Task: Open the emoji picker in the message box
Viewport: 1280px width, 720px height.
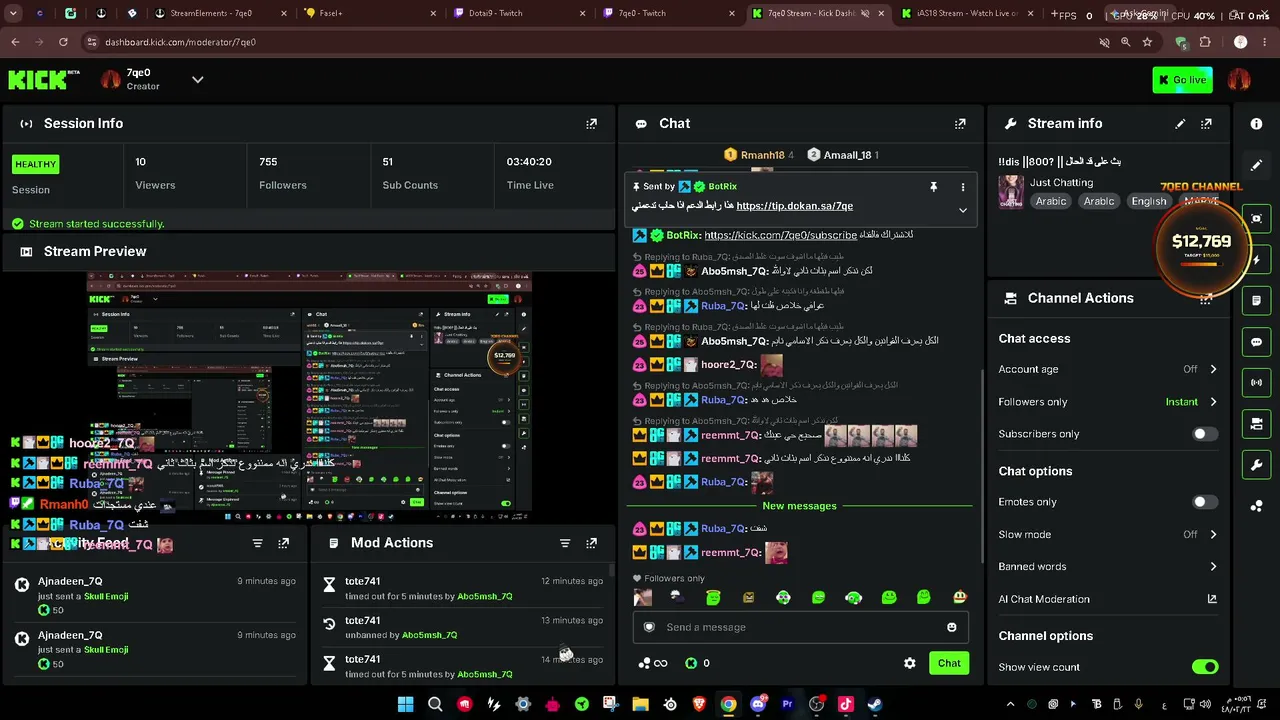Action: 952,627
